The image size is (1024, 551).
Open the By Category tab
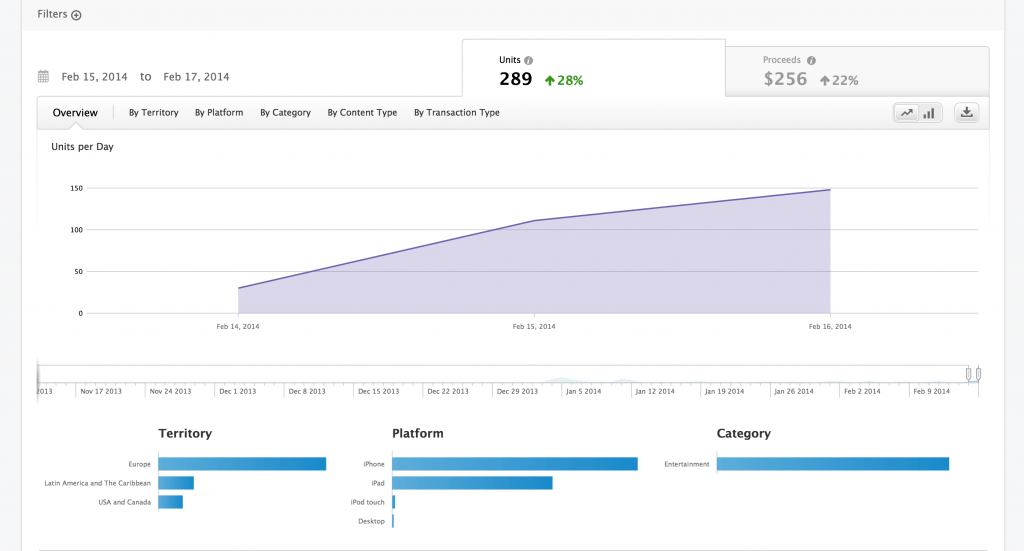point(285,113)
